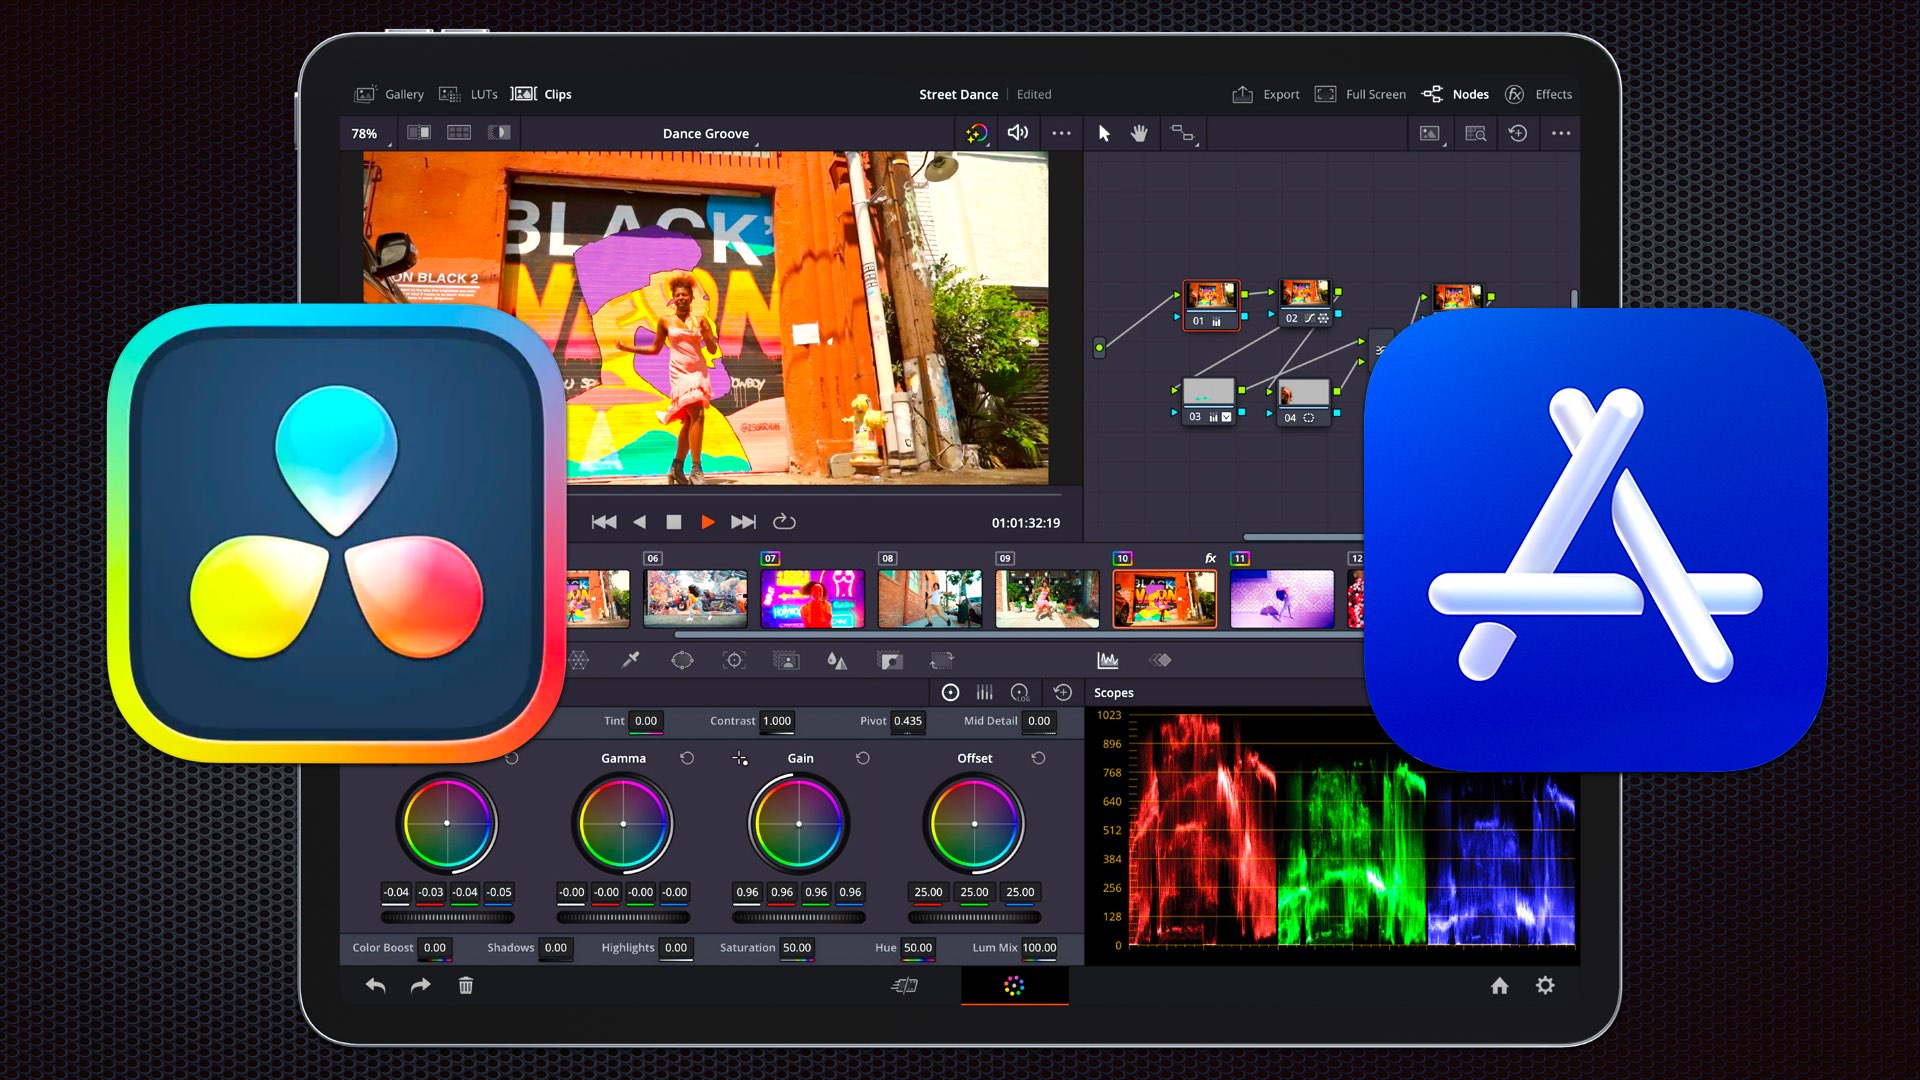Image resolution: width=1920 pixels, height=1080 pixels.
Task: Undo the last action
Action: 375,986
